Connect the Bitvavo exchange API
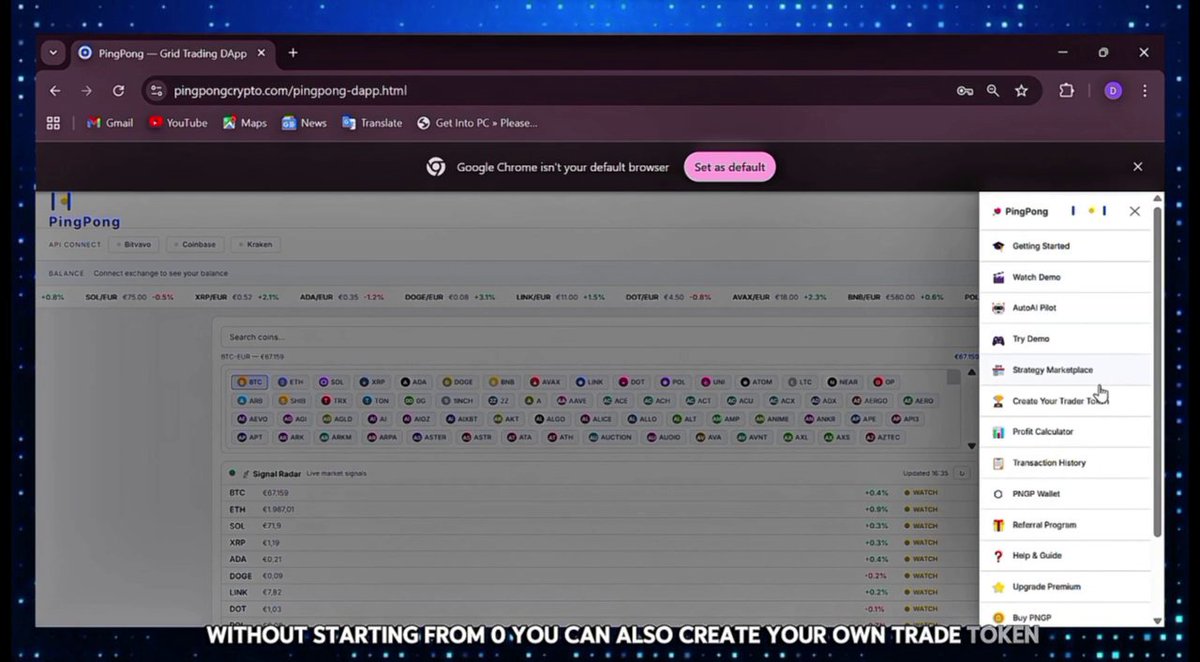The image size is (1200, 662). tap(135, 244)
